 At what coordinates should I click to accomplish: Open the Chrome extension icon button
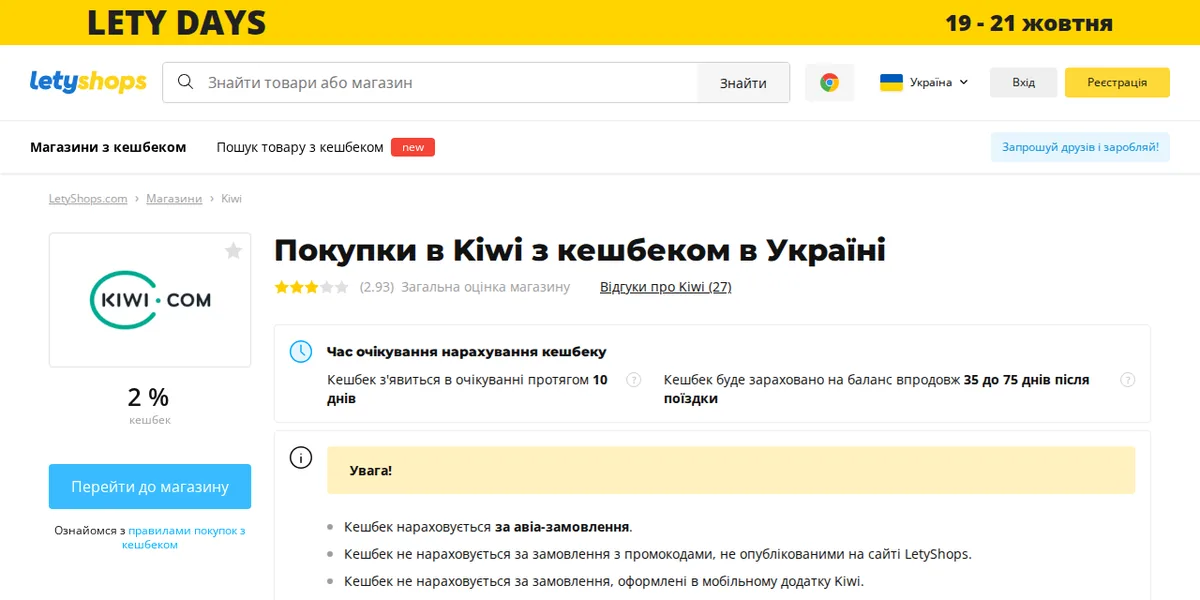coord(829,82)
